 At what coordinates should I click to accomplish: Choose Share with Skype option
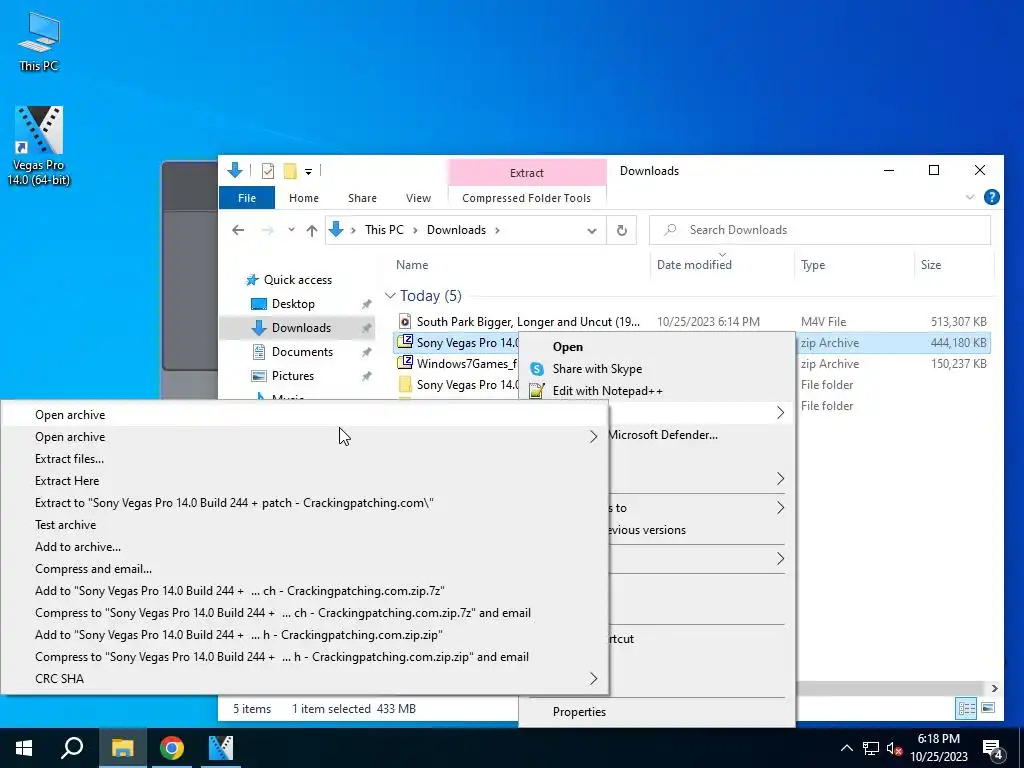point(657,369)
